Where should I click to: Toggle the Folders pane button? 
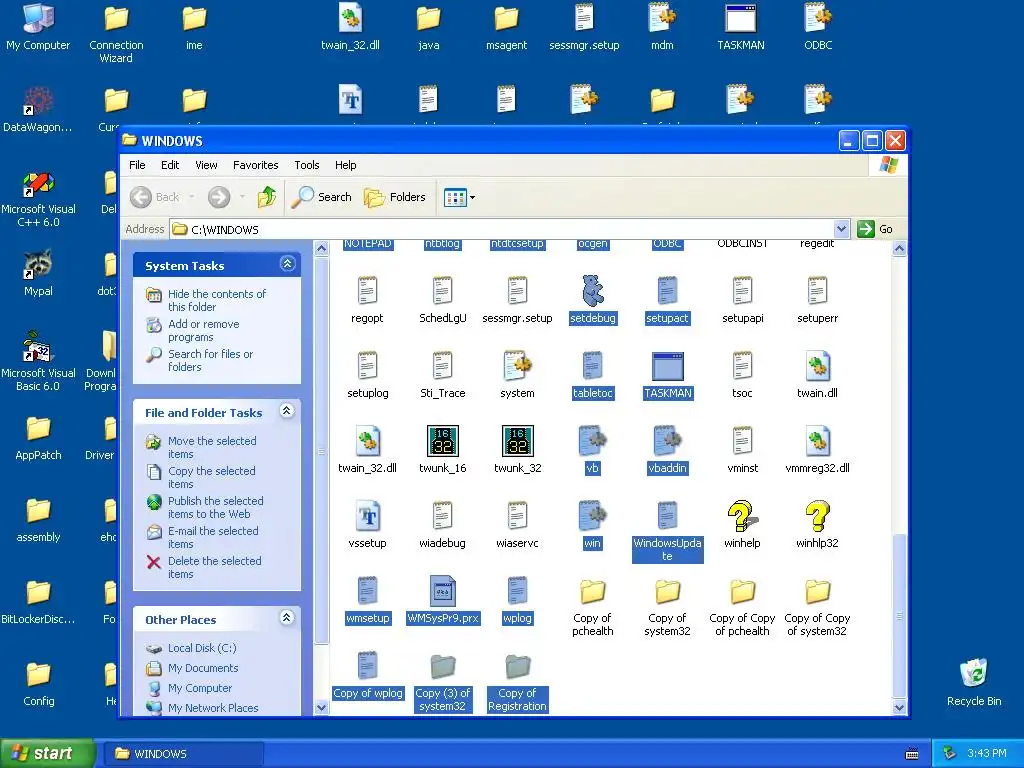click(x=394, y=197)
